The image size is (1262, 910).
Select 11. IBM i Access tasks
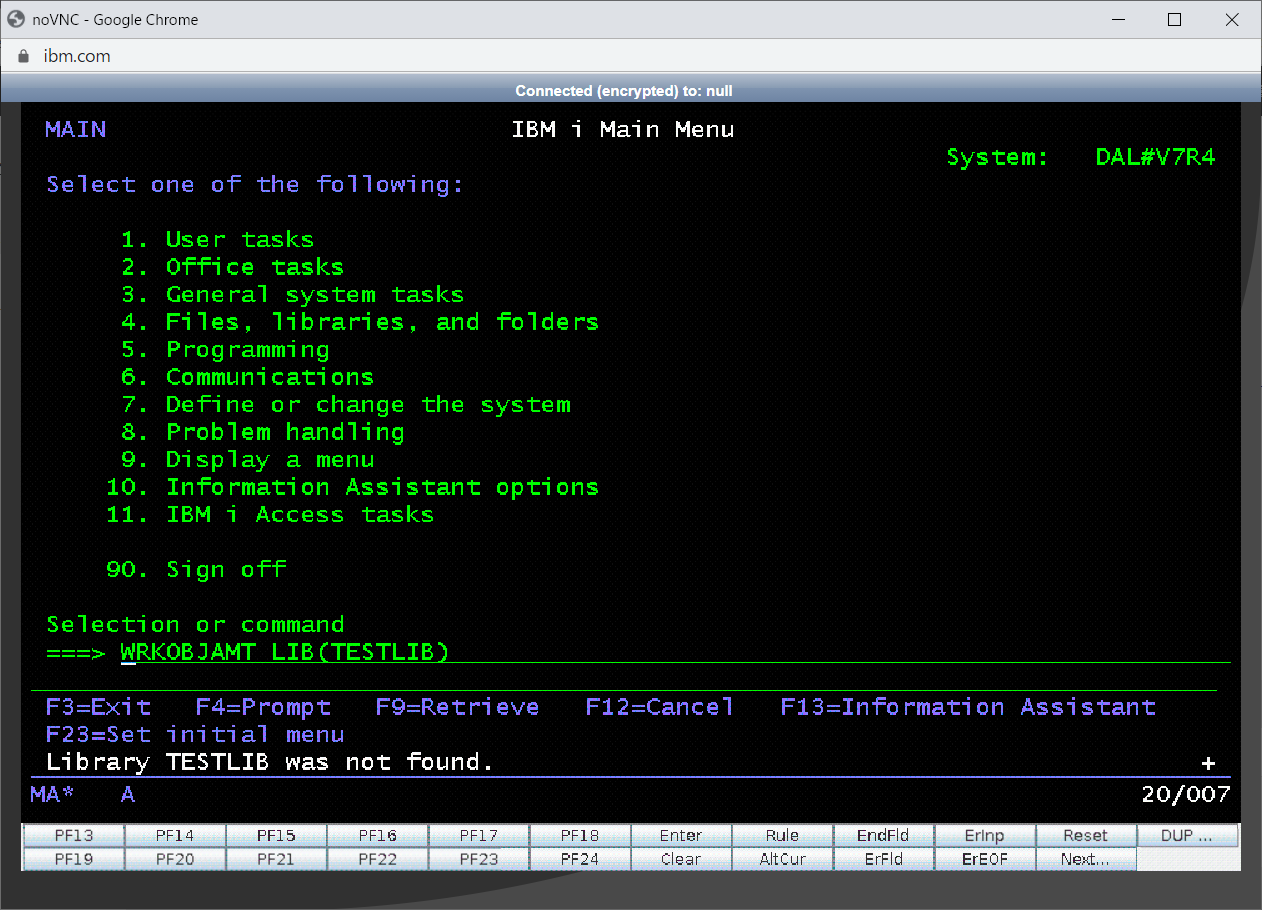pos(270,515)
